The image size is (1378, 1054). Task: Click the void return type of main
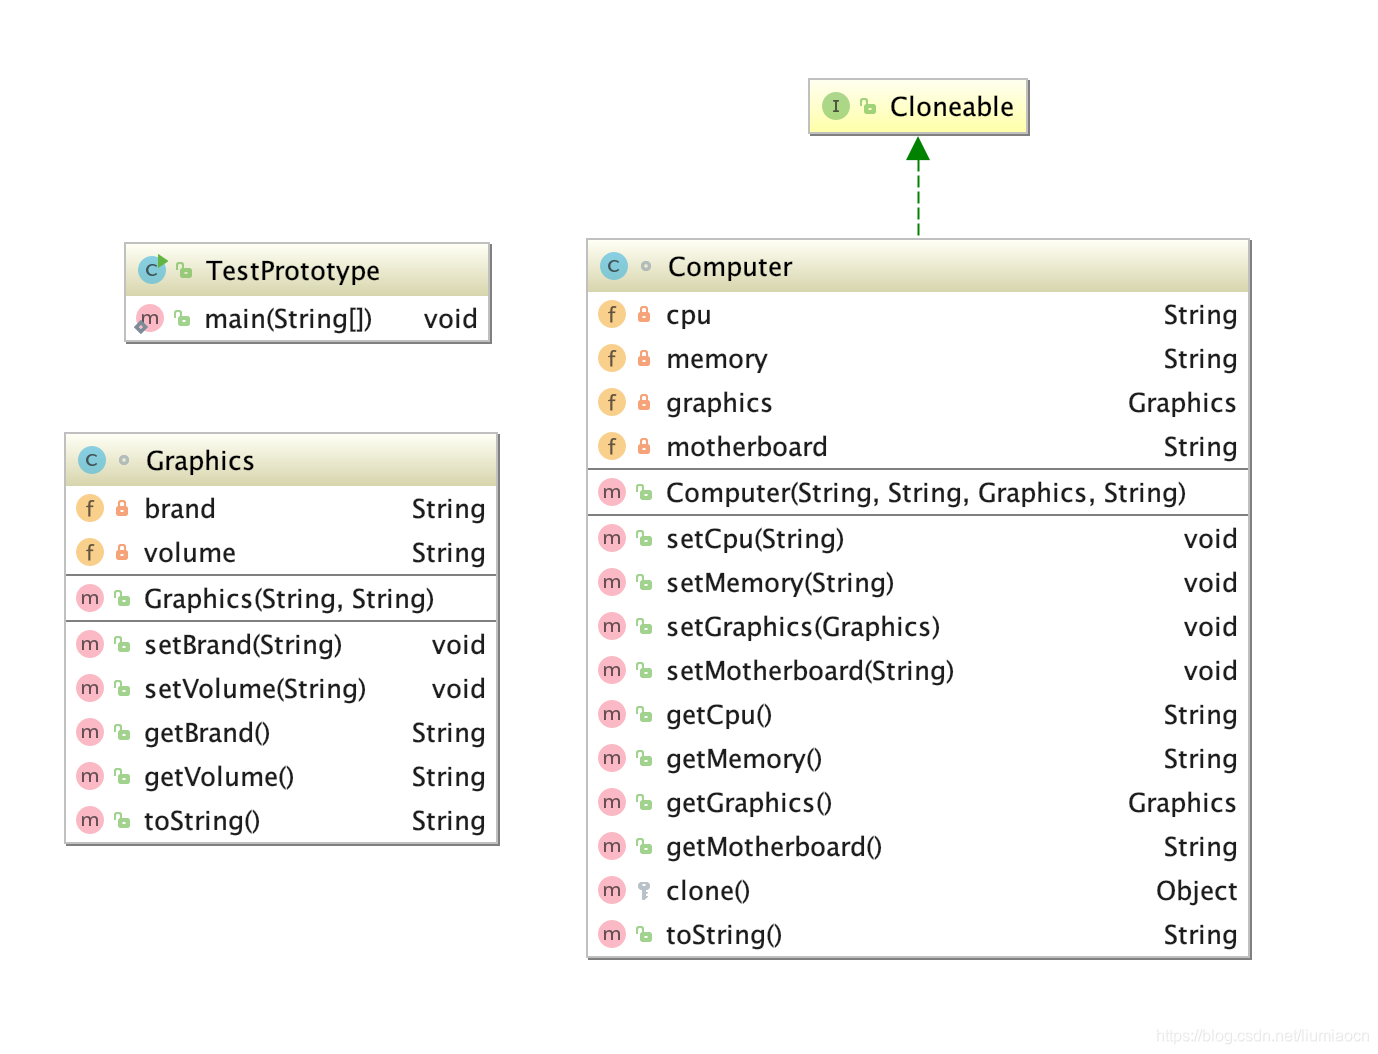pos(450,319)
